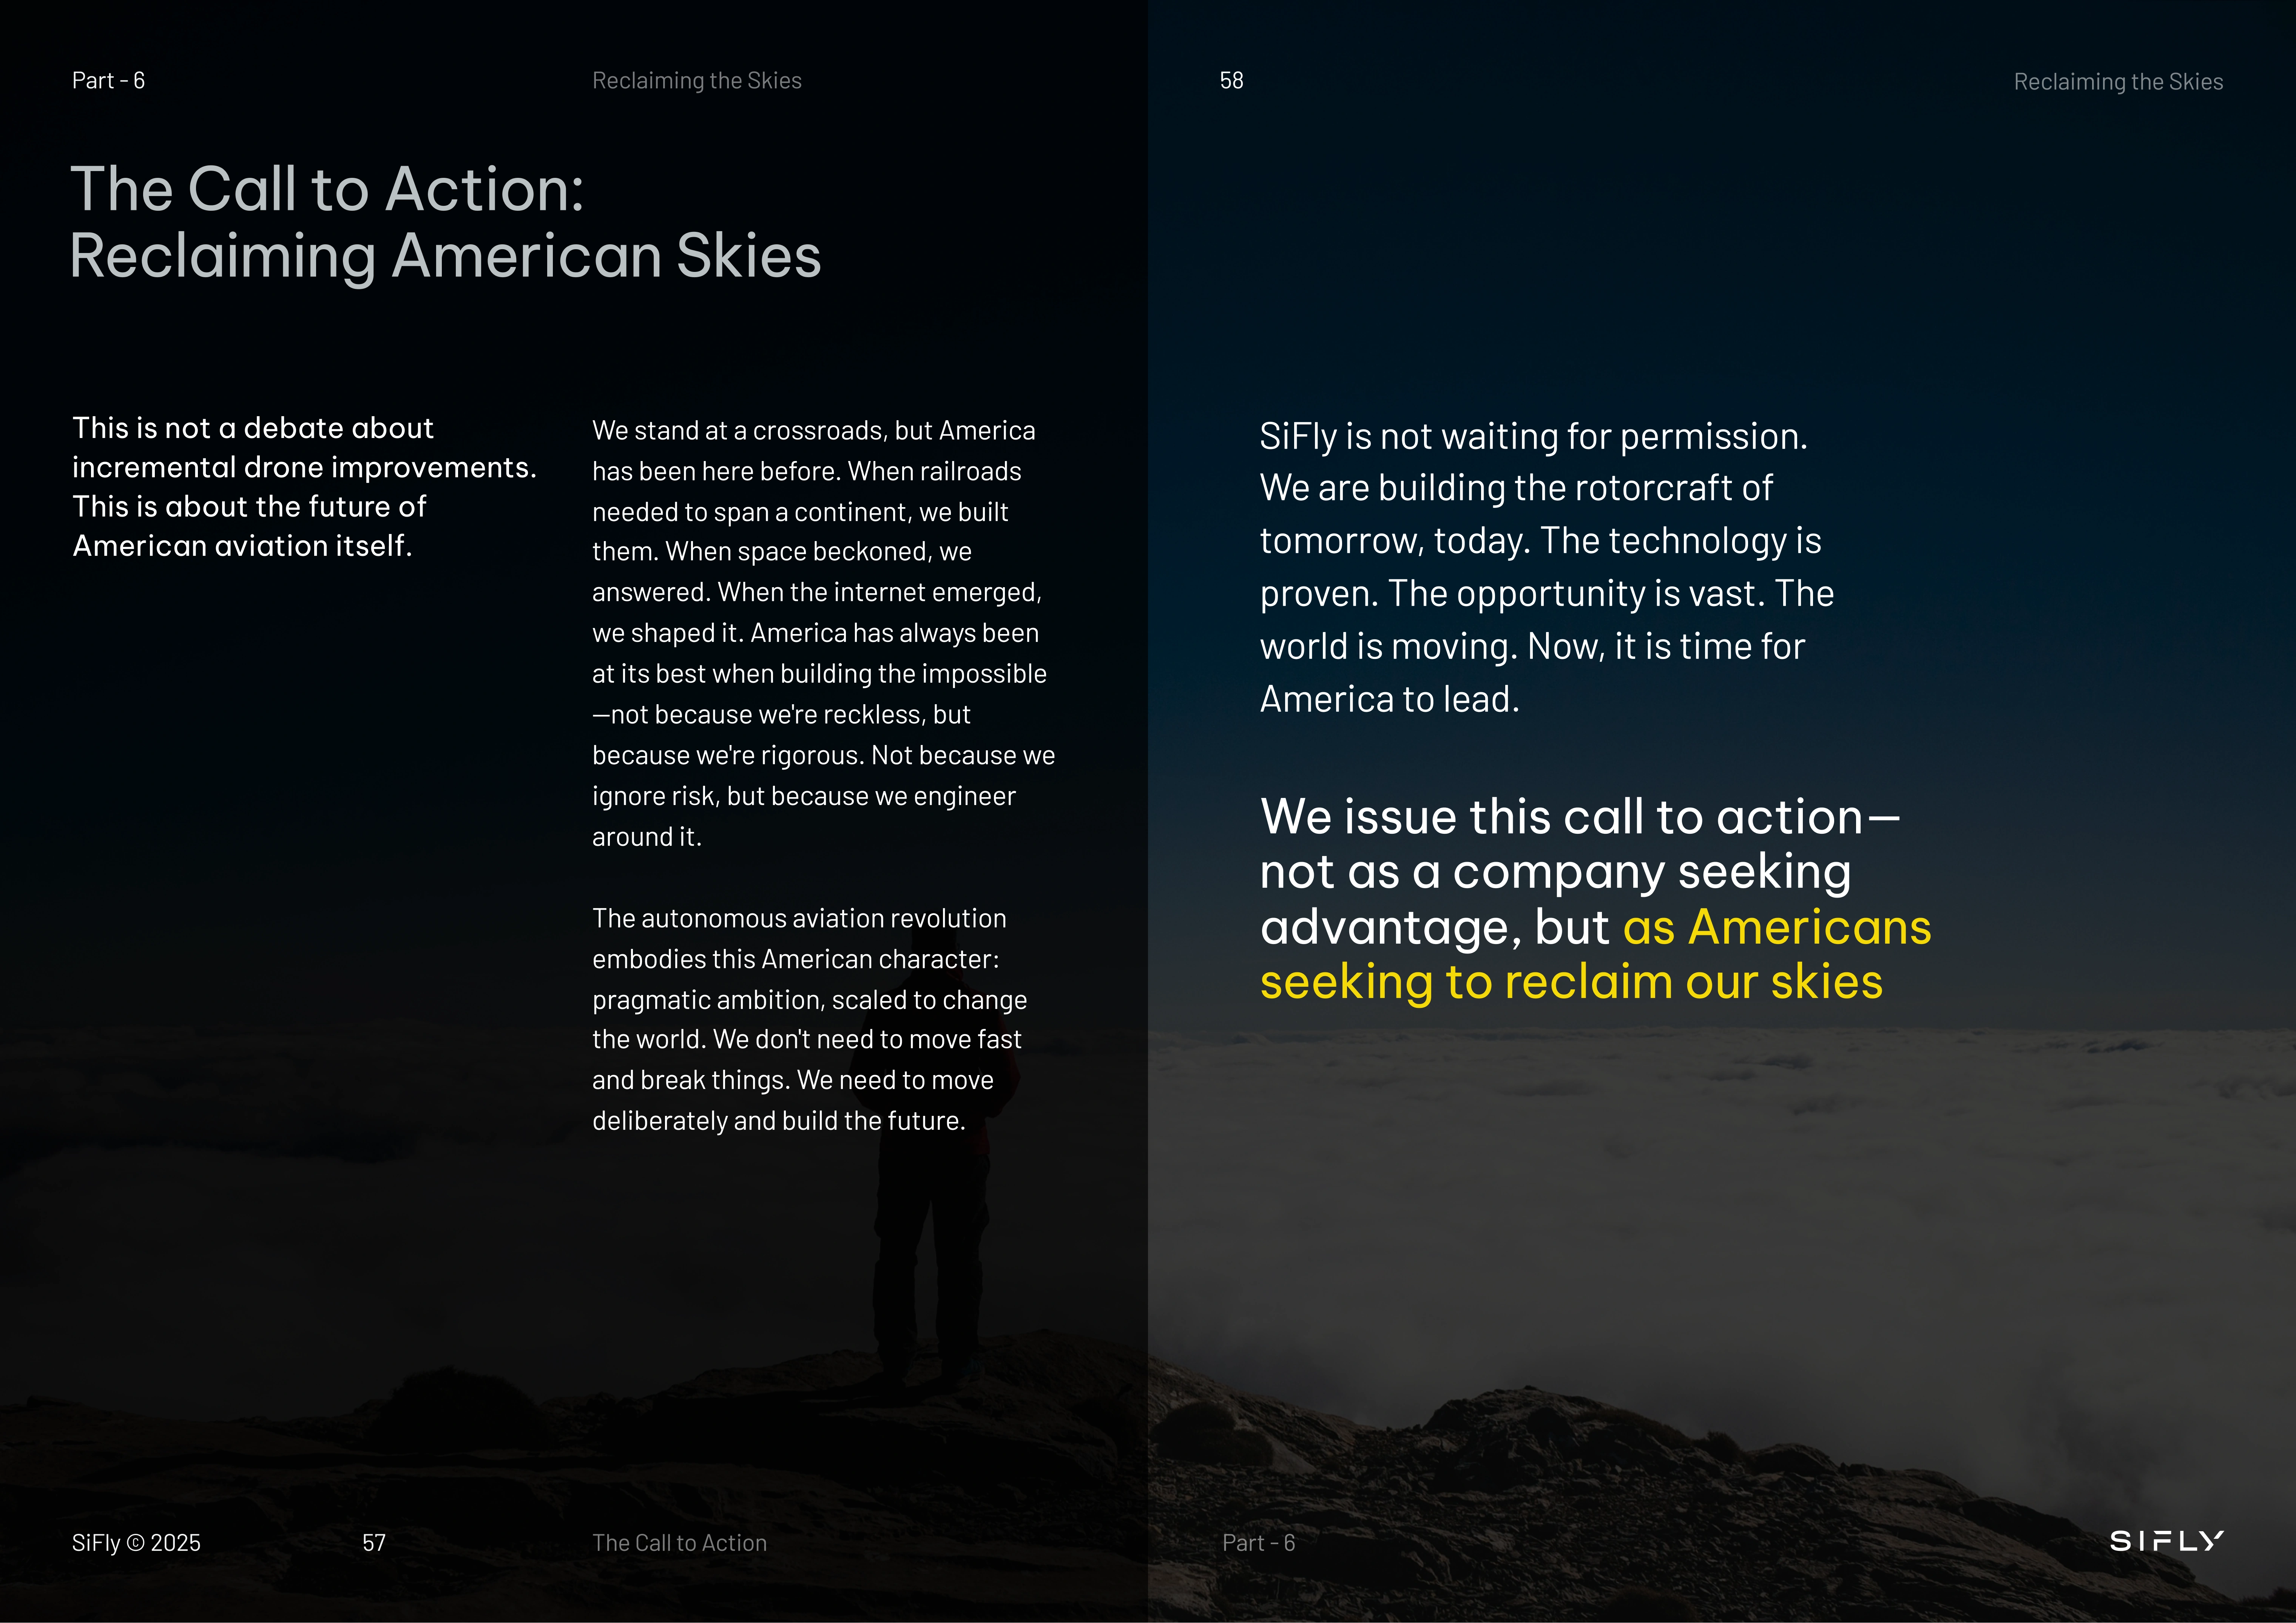Click the Reclaiming the Skies right header
The height and width of the screenshot is (1623, 2296).
[2118, 82]
